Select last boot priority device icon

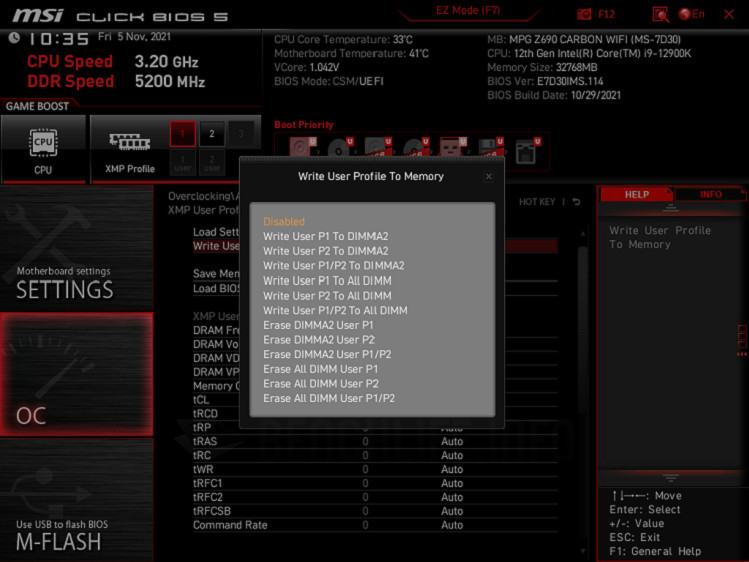(x=528, y=150)
